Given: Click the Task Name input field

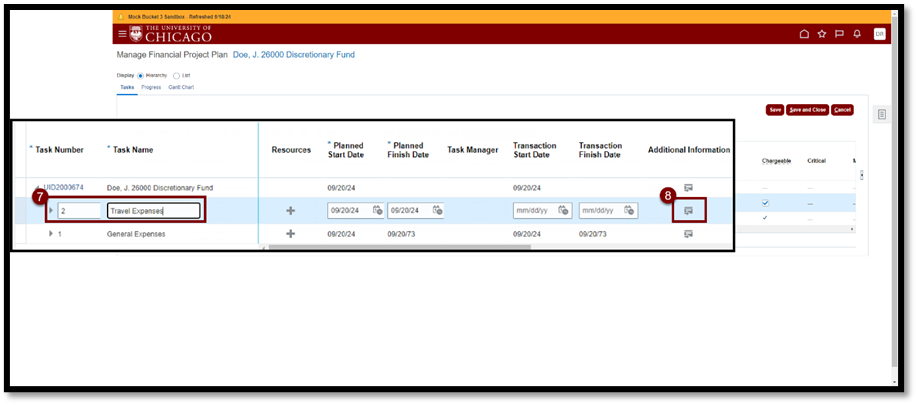Looking at the screenshot, I should (153, 211).
